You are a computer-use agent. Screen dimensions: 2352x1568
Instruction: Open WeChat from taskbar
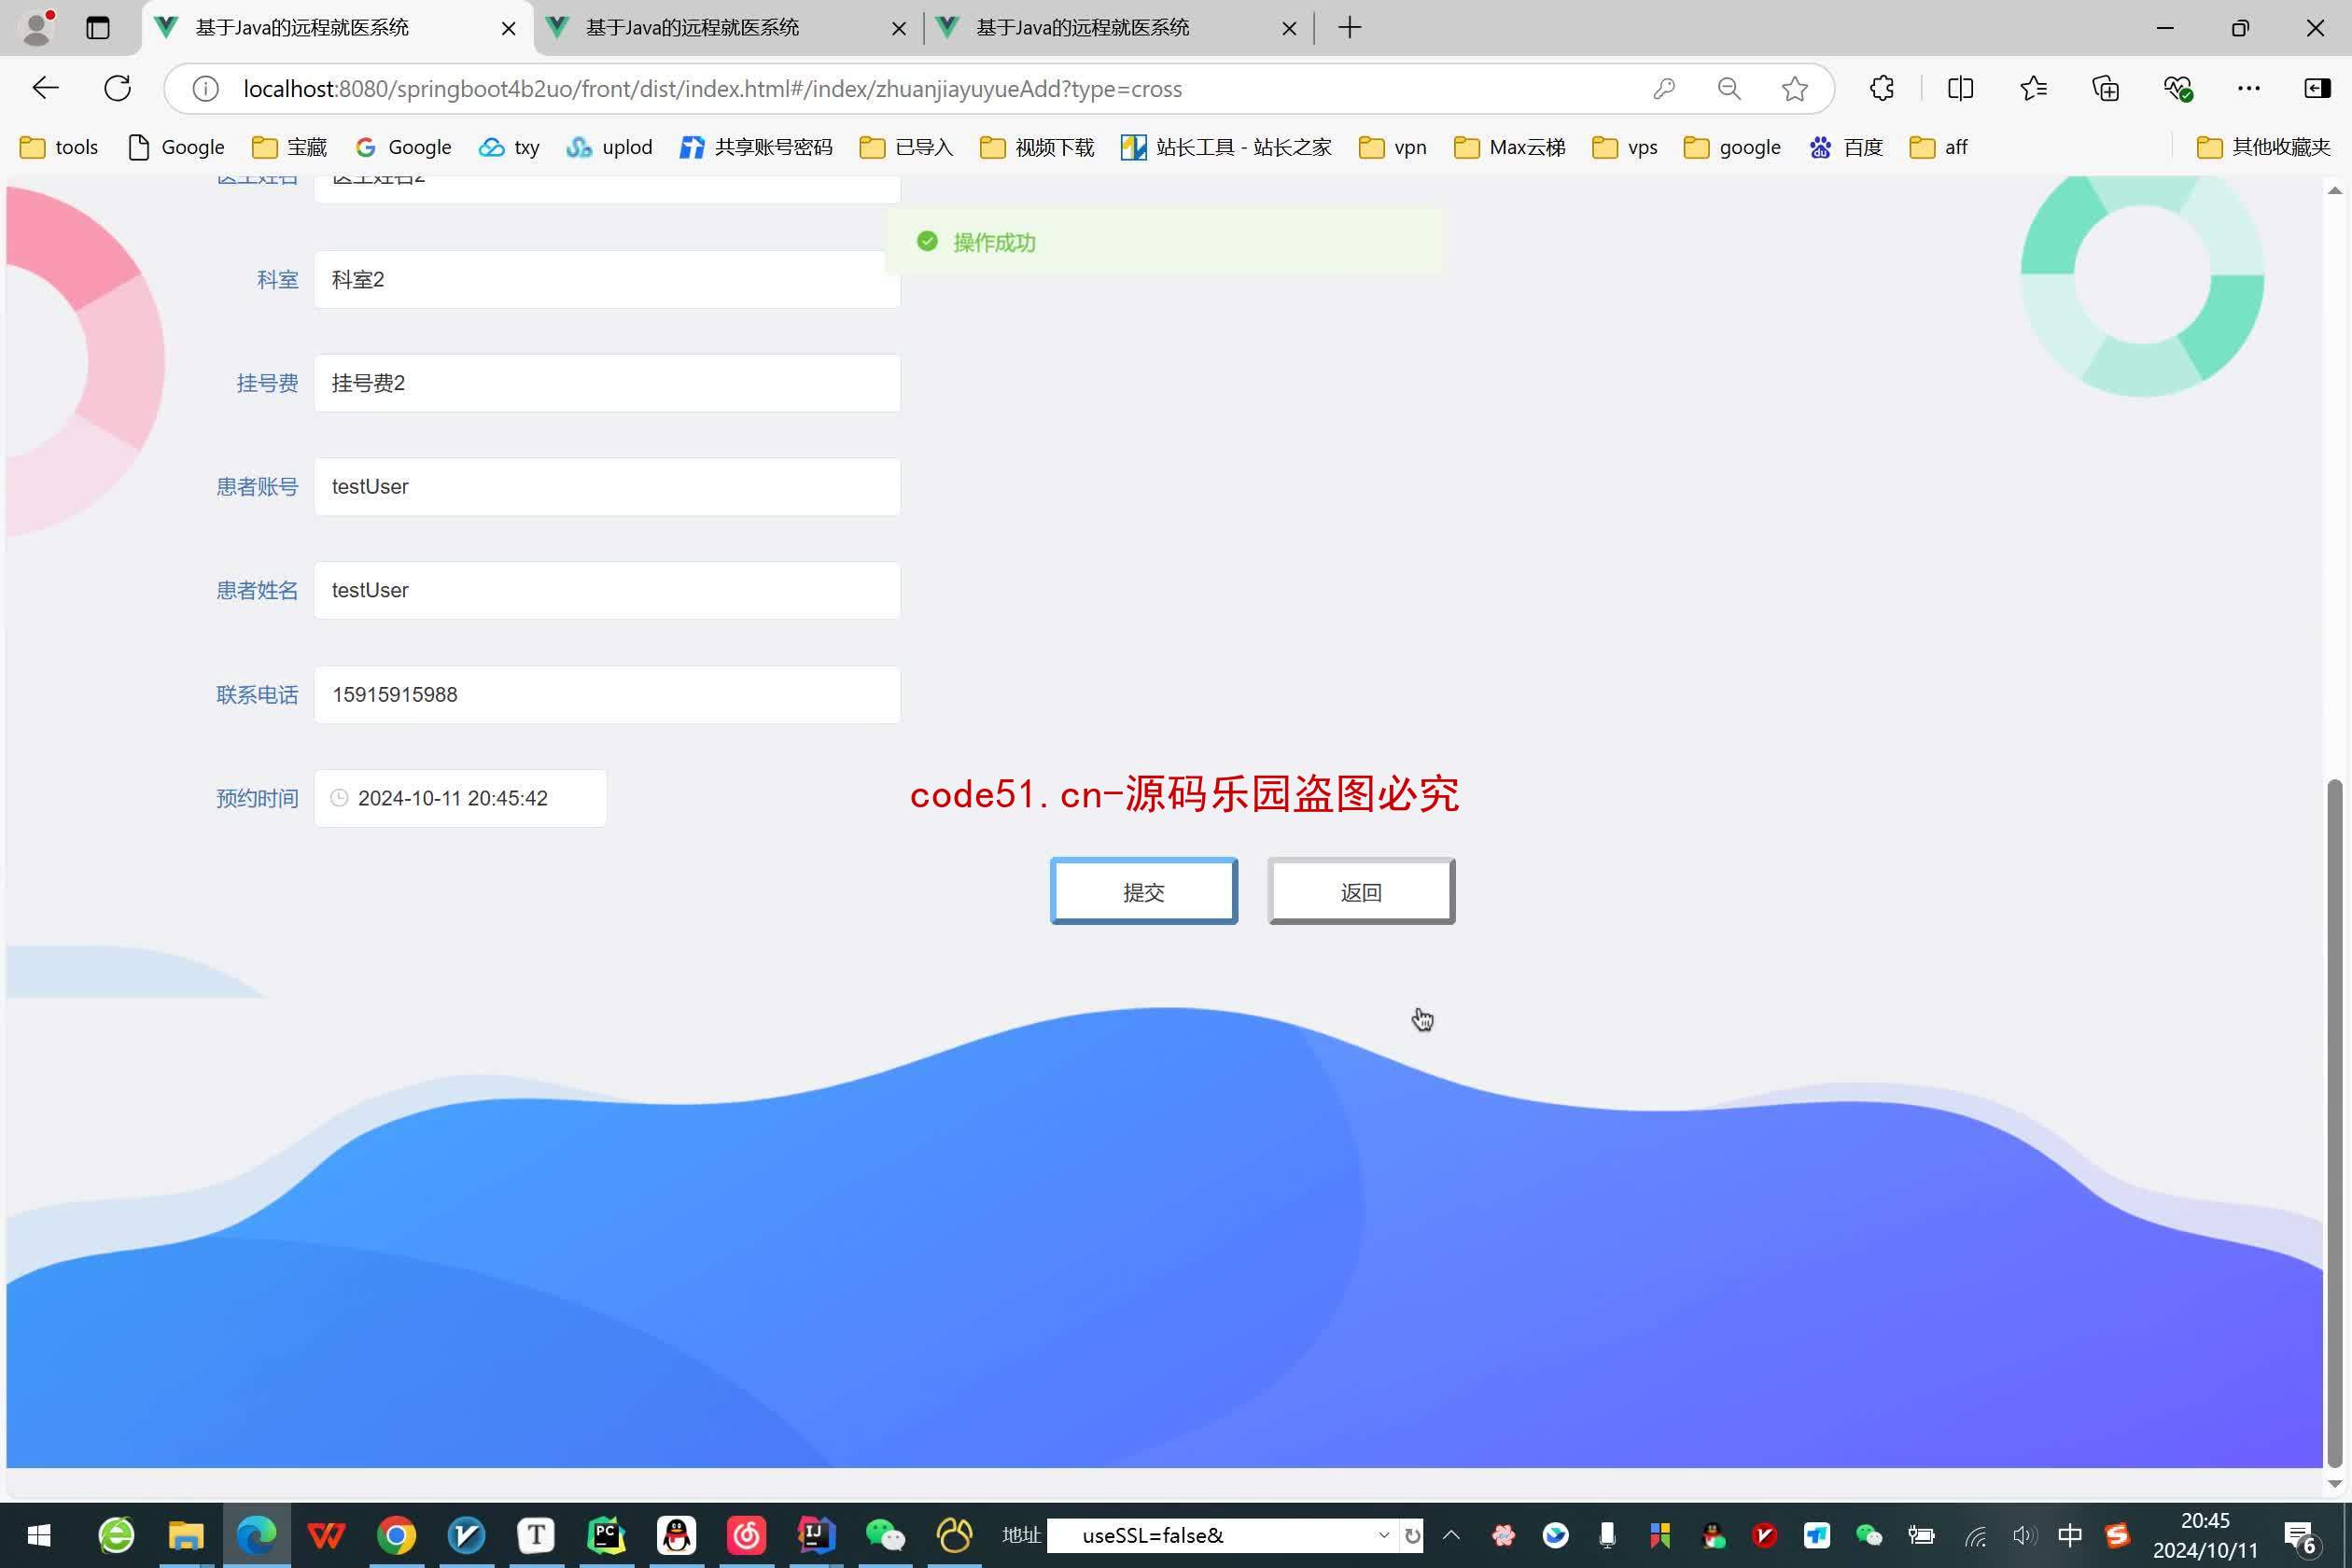pos(885,1535)
